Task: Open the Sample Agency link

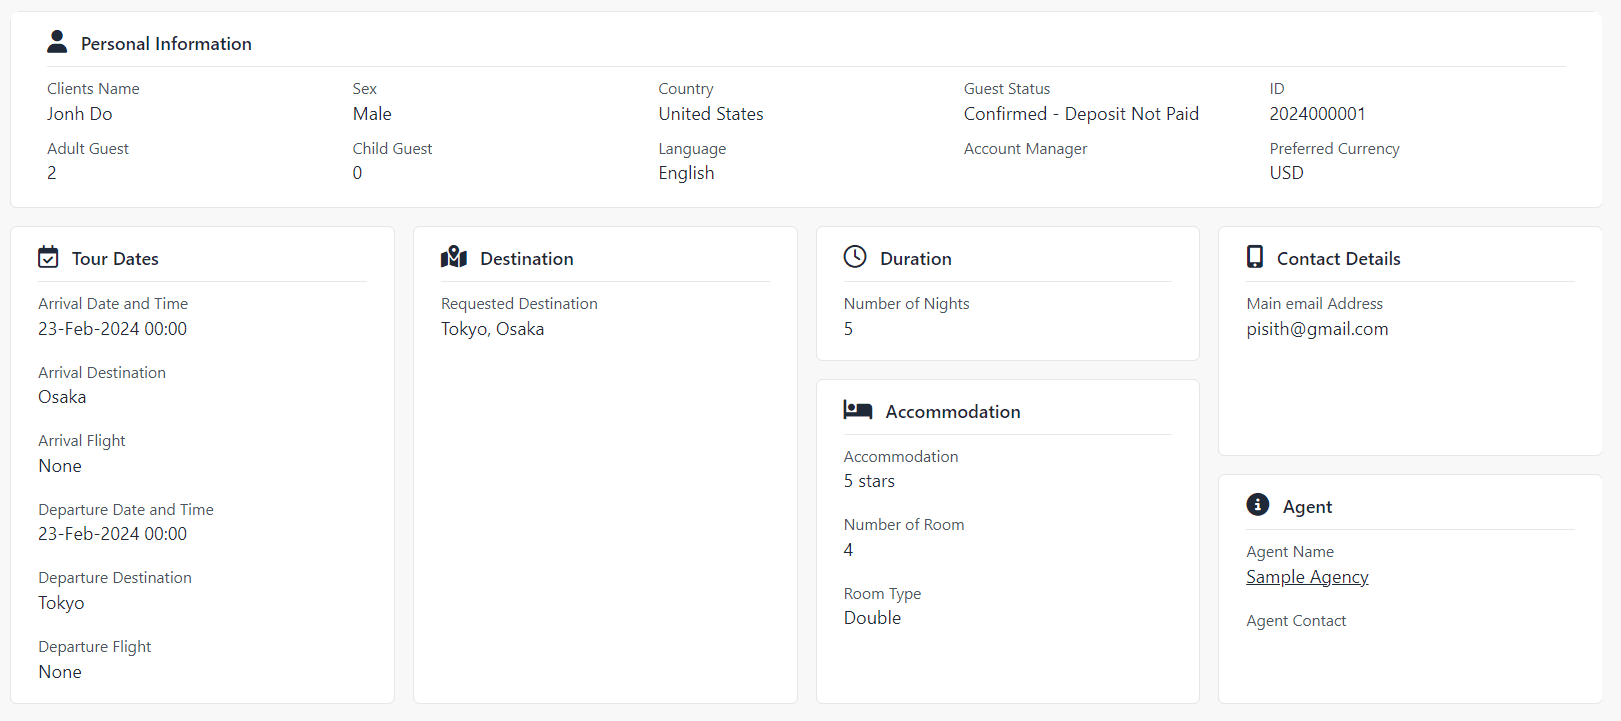Action: 1307,577
